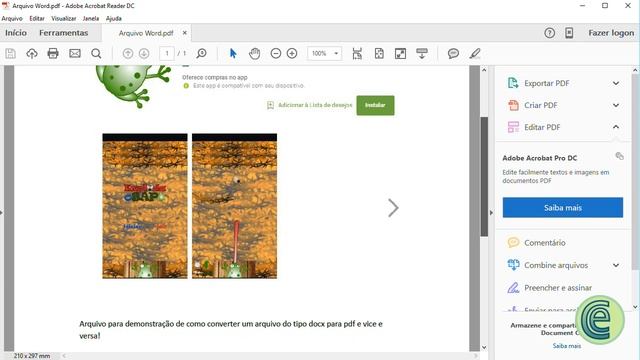Screen dimensions: 640x360
Task: Enter full screen mode icon
Action: click(x=400, y=53)
